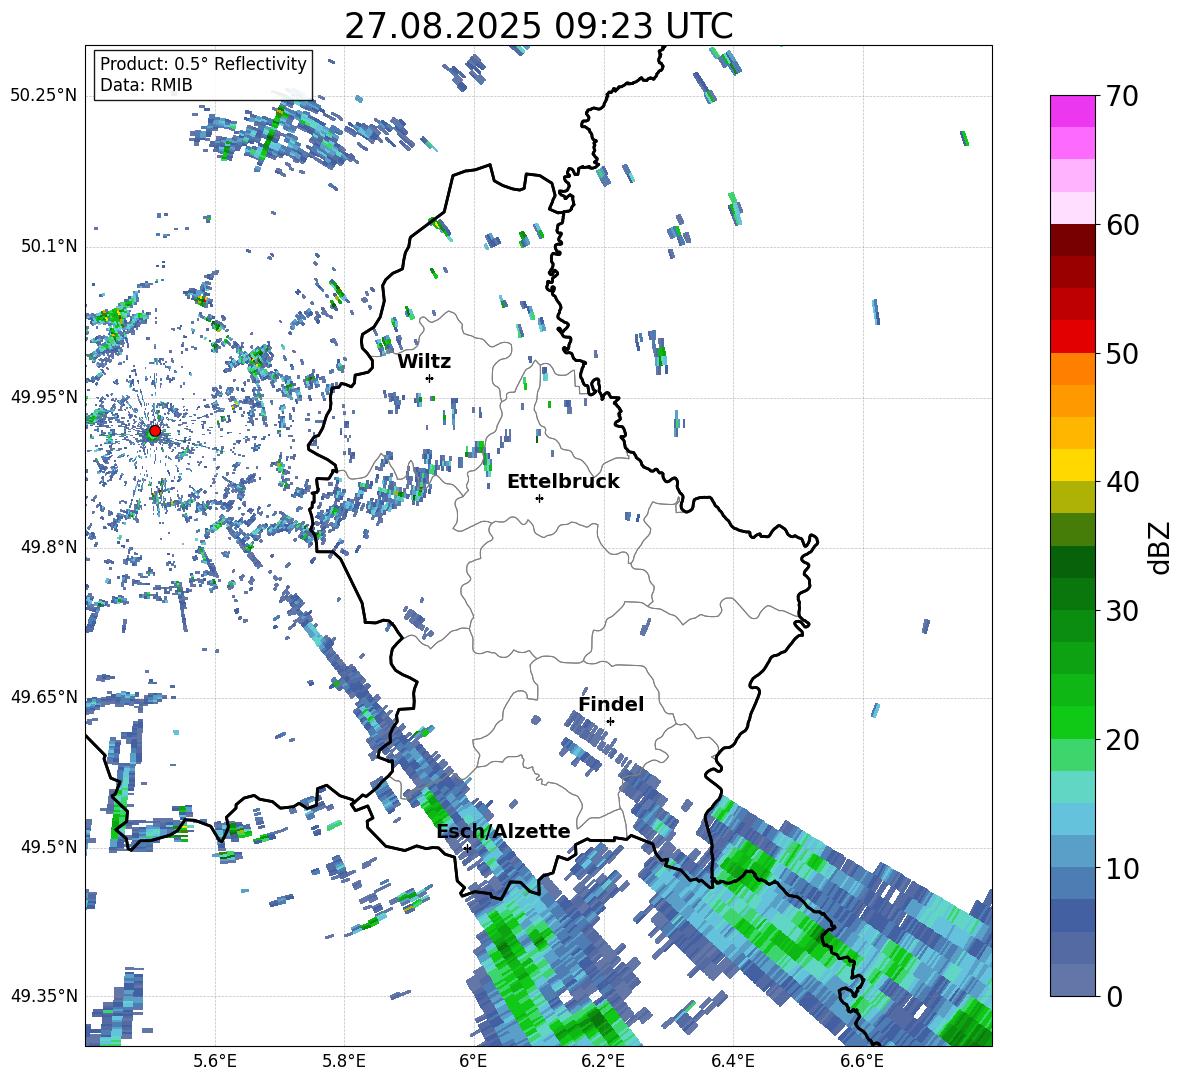Click the 0 label on colorbar

(1114, 997)
